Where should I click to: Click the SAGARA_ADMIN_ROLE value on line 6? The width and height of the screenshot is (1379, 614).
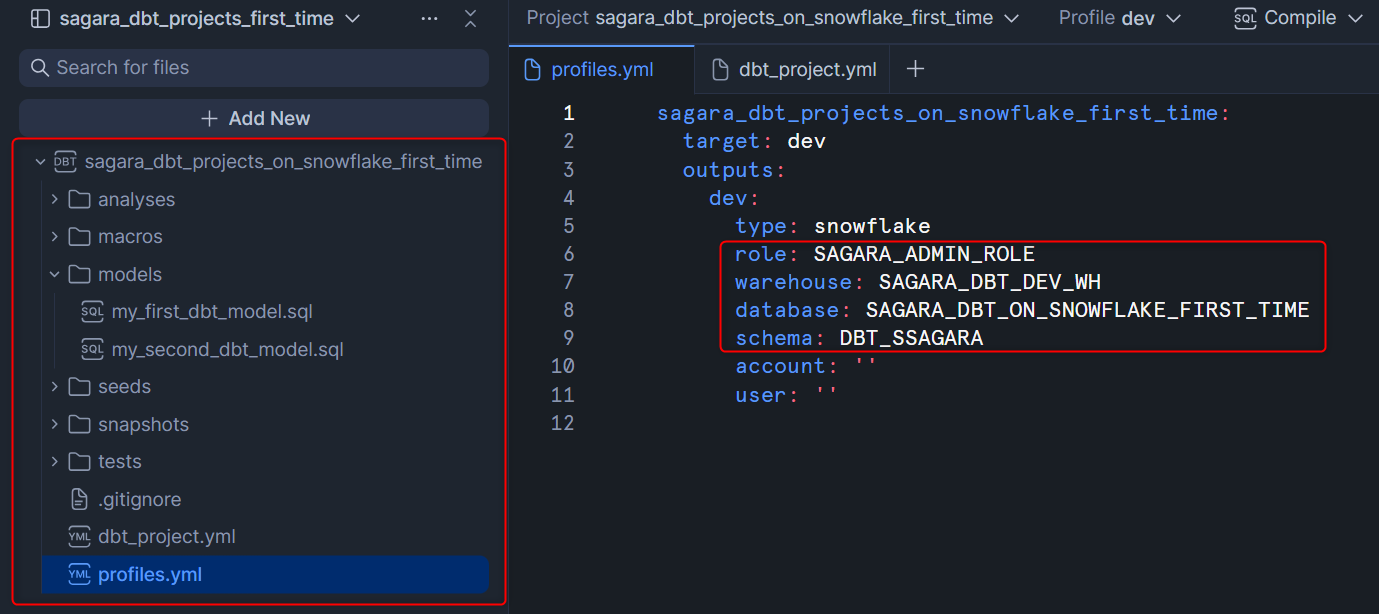point(924,254)
